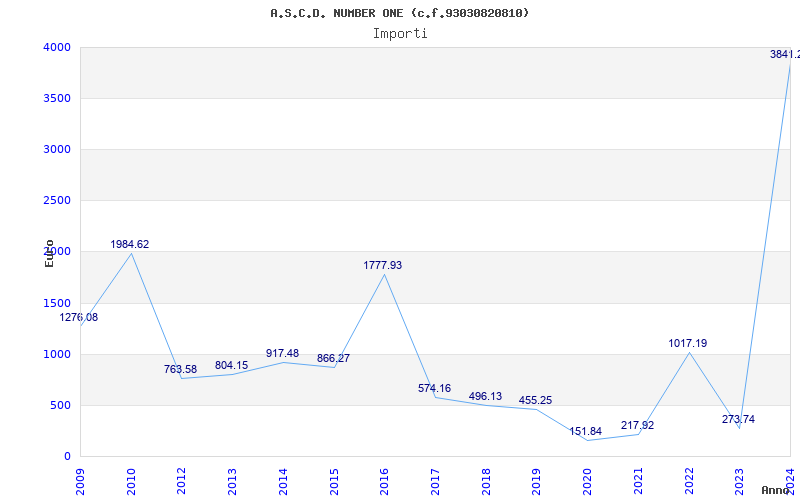Click the 2016 x-axis year label

click(x=385, y=481)
